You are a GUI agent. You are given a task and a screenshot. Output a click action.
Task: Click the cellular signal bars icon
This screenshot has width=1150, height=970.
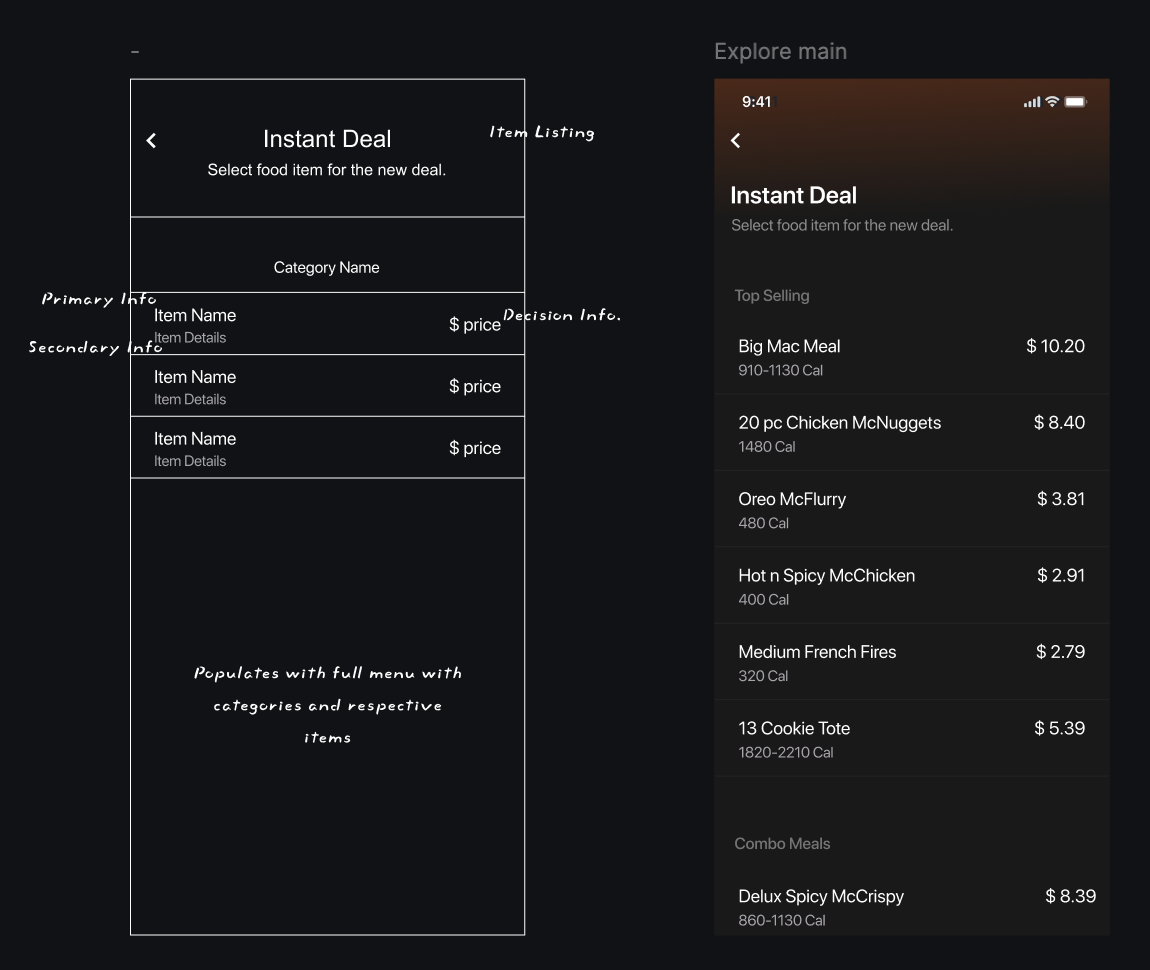click(x=1032, y=102)
